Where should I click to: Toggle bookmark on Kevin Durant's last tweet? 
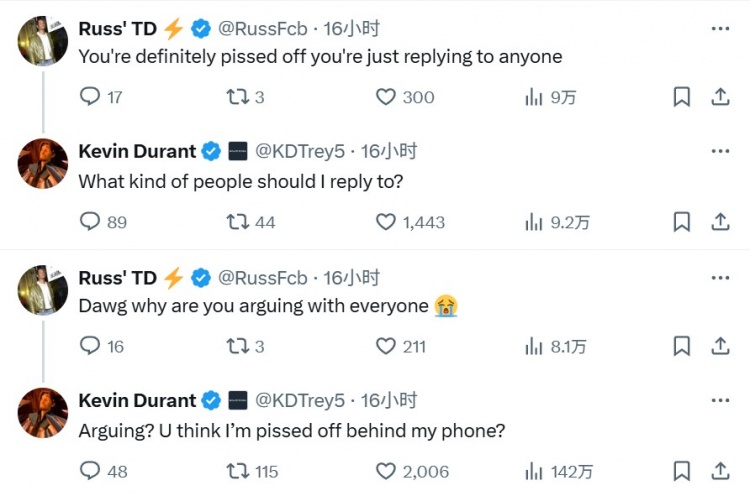681,471
